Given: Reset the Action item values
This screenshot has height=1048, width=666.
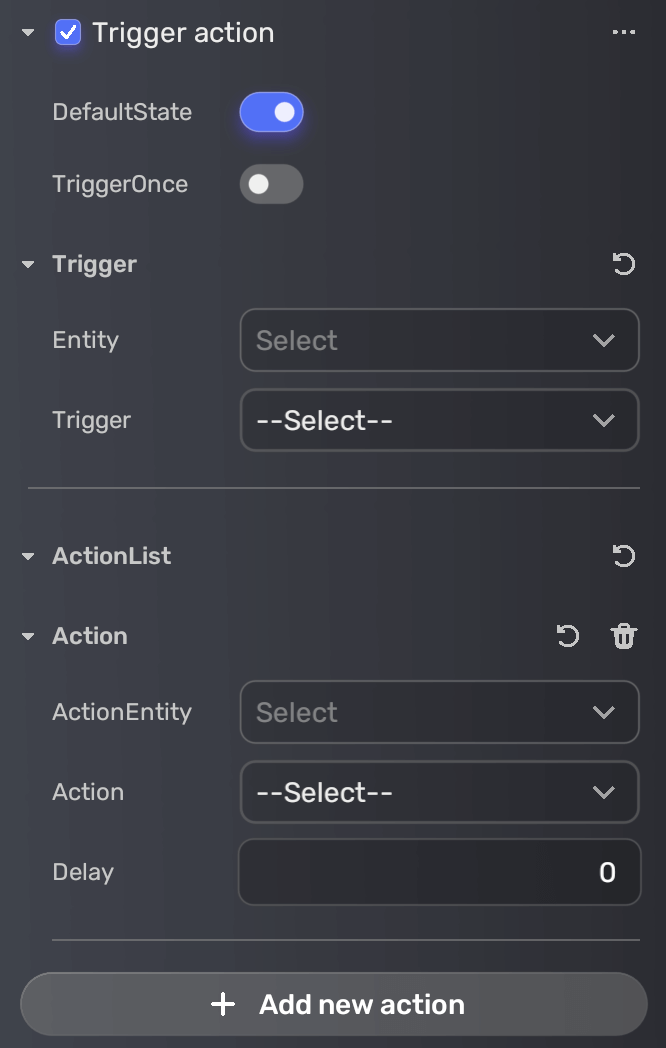Looking at the screenshot, I should click(568, 636).
